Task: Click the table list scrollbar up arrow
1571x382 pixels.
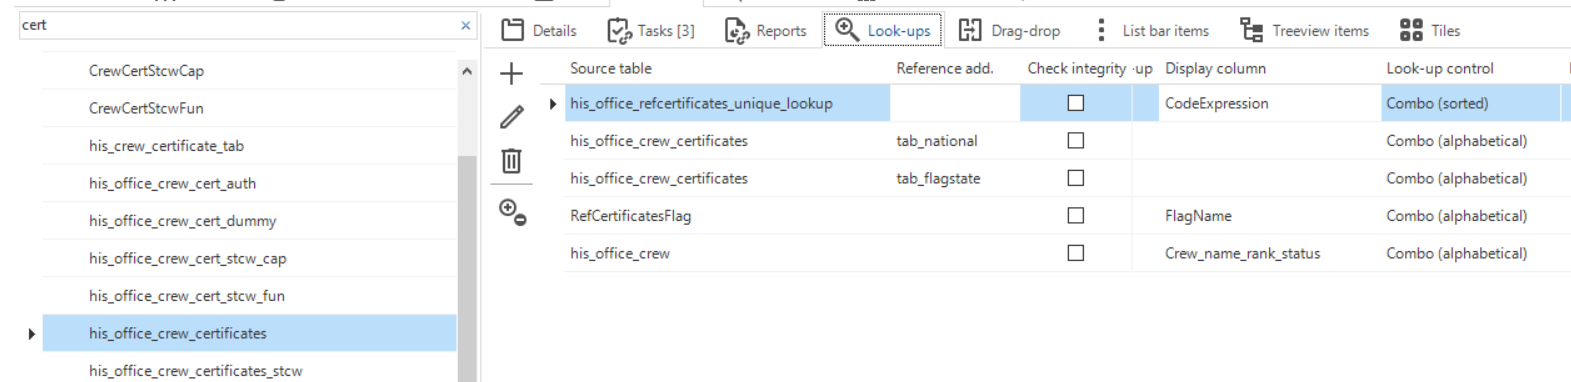Action: click(x=467, y=71)
